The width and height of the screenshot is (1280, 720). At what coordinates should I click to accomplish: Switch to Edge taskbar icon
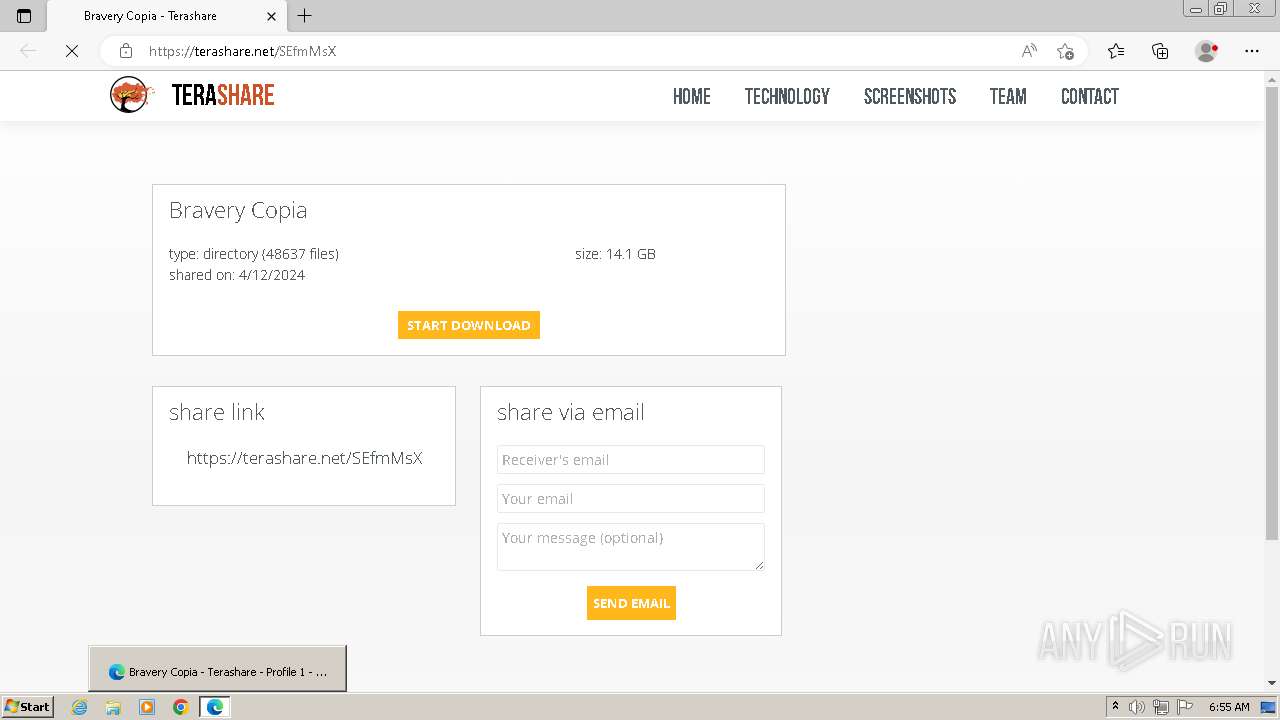(x=215, y=707)
